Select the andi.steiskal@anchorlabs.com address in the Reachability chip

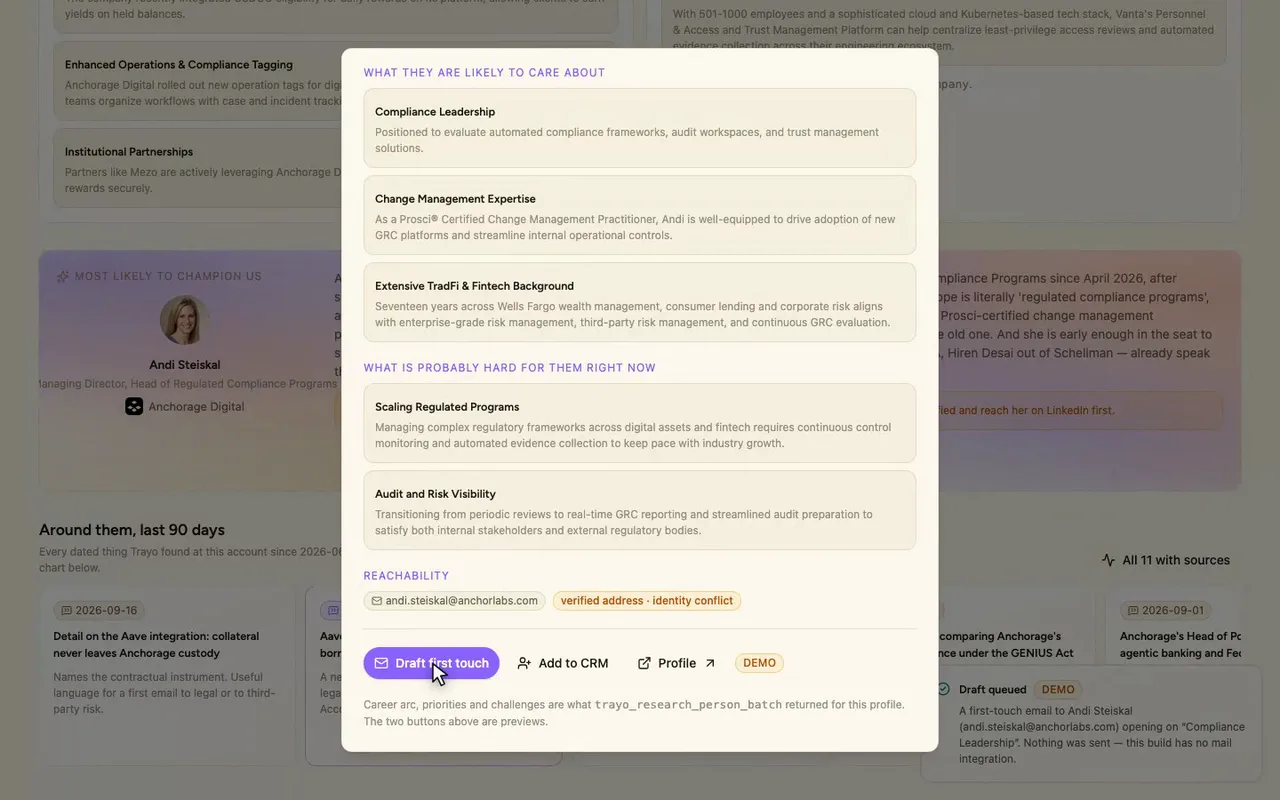click(462, 601)
